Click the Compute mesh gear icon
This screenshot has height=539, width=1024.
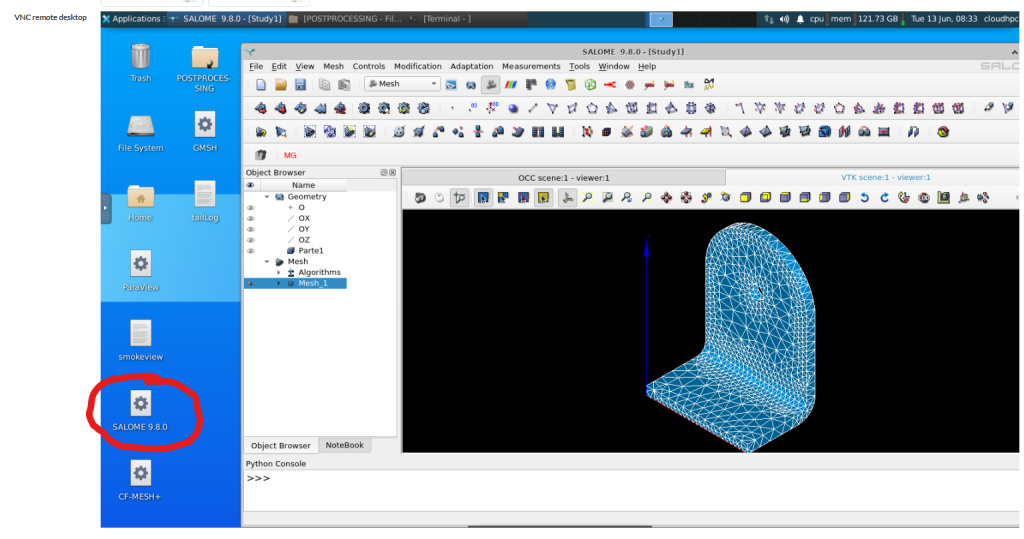click(364, 108)
